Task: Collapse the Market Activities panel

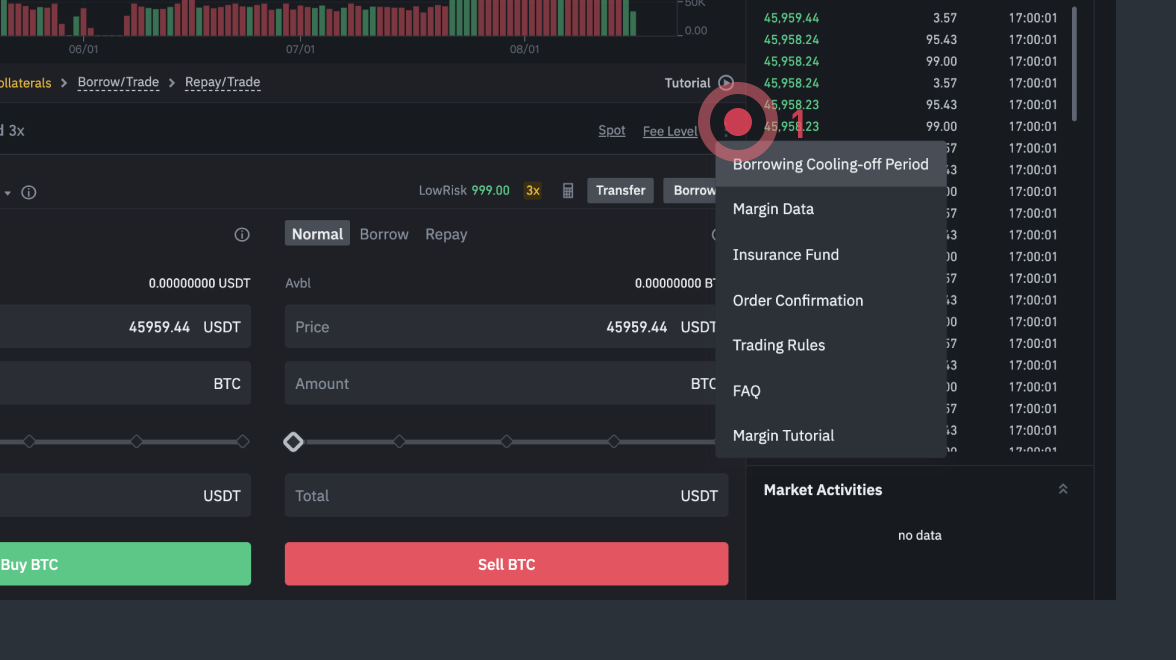Action: (1063, 489)
